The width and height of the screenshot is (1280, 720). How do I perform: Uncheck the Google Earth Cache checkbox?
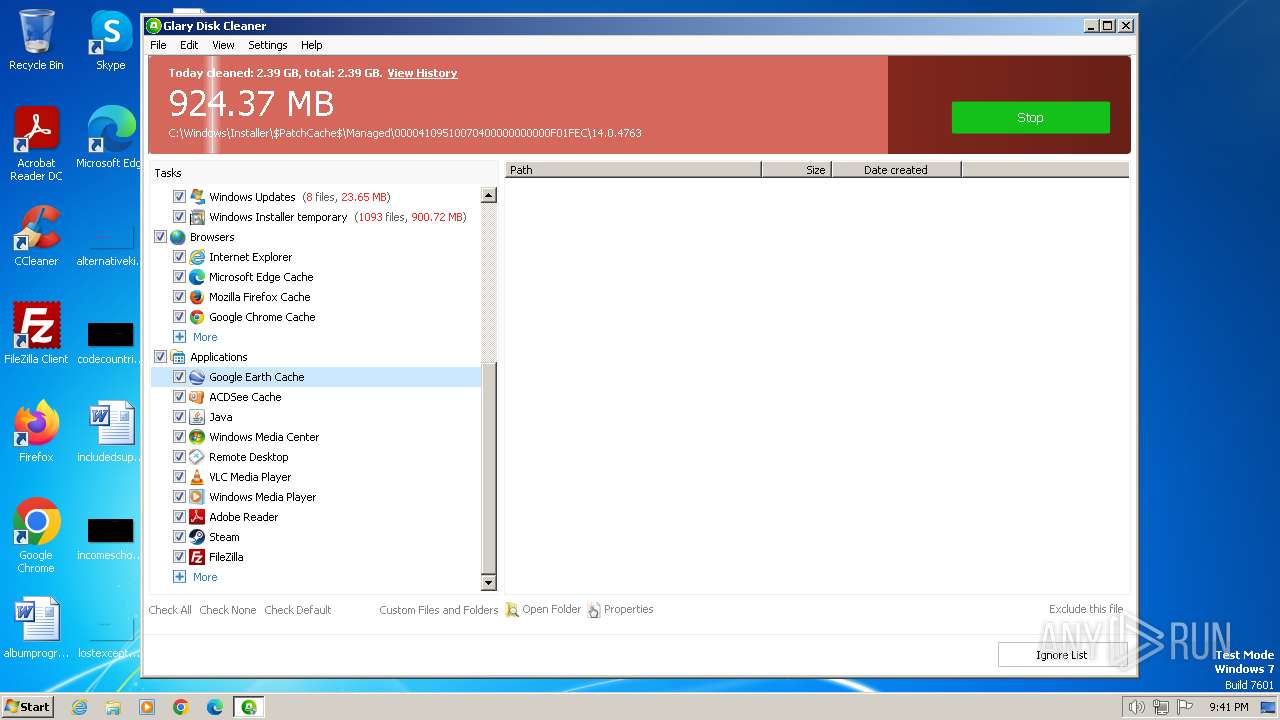(180, 377)
